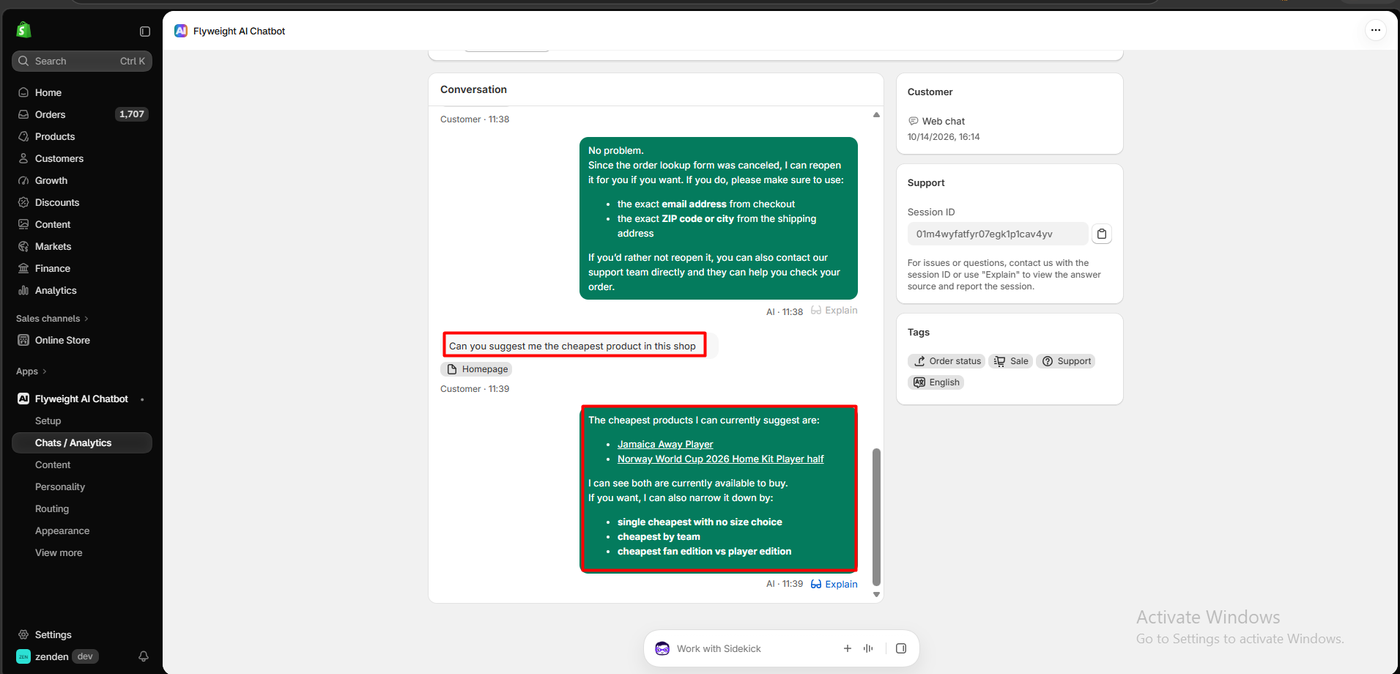Screen dimensions: 1400x674
Task: Click View more in app submenu
Action: pos(82,553)
